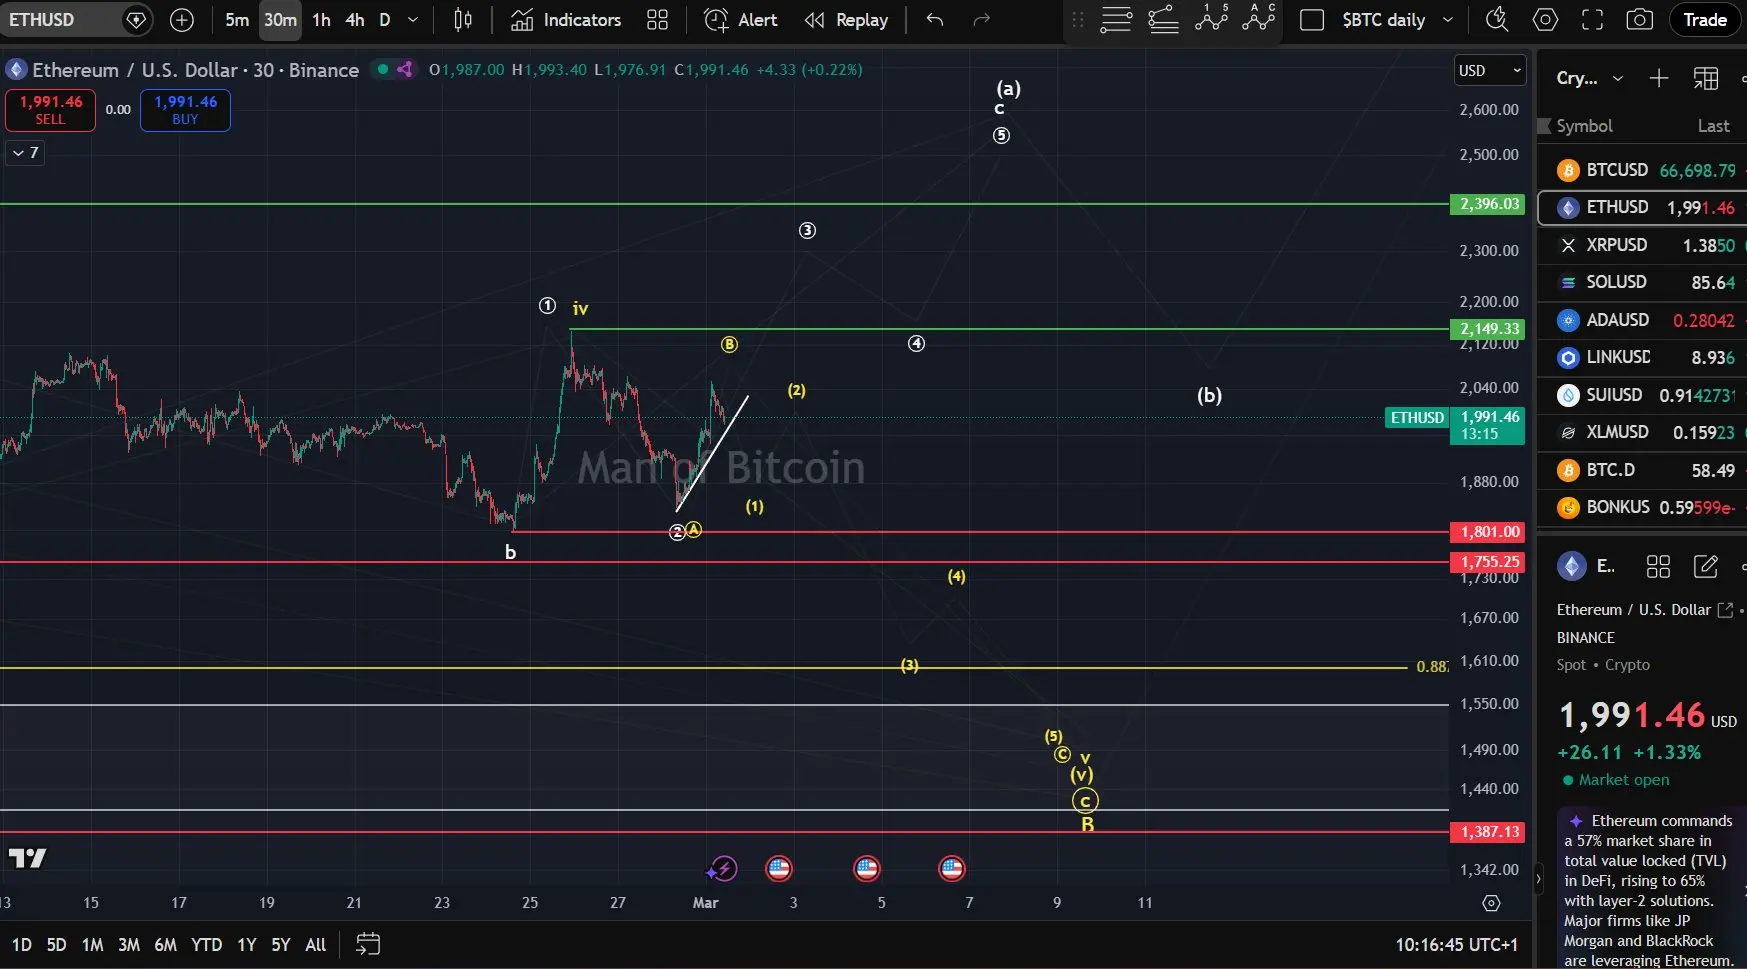This screenshot has height=969, width=1747.
Task: Select BTC.D in the watchlist
Action: coord(1642,470)
